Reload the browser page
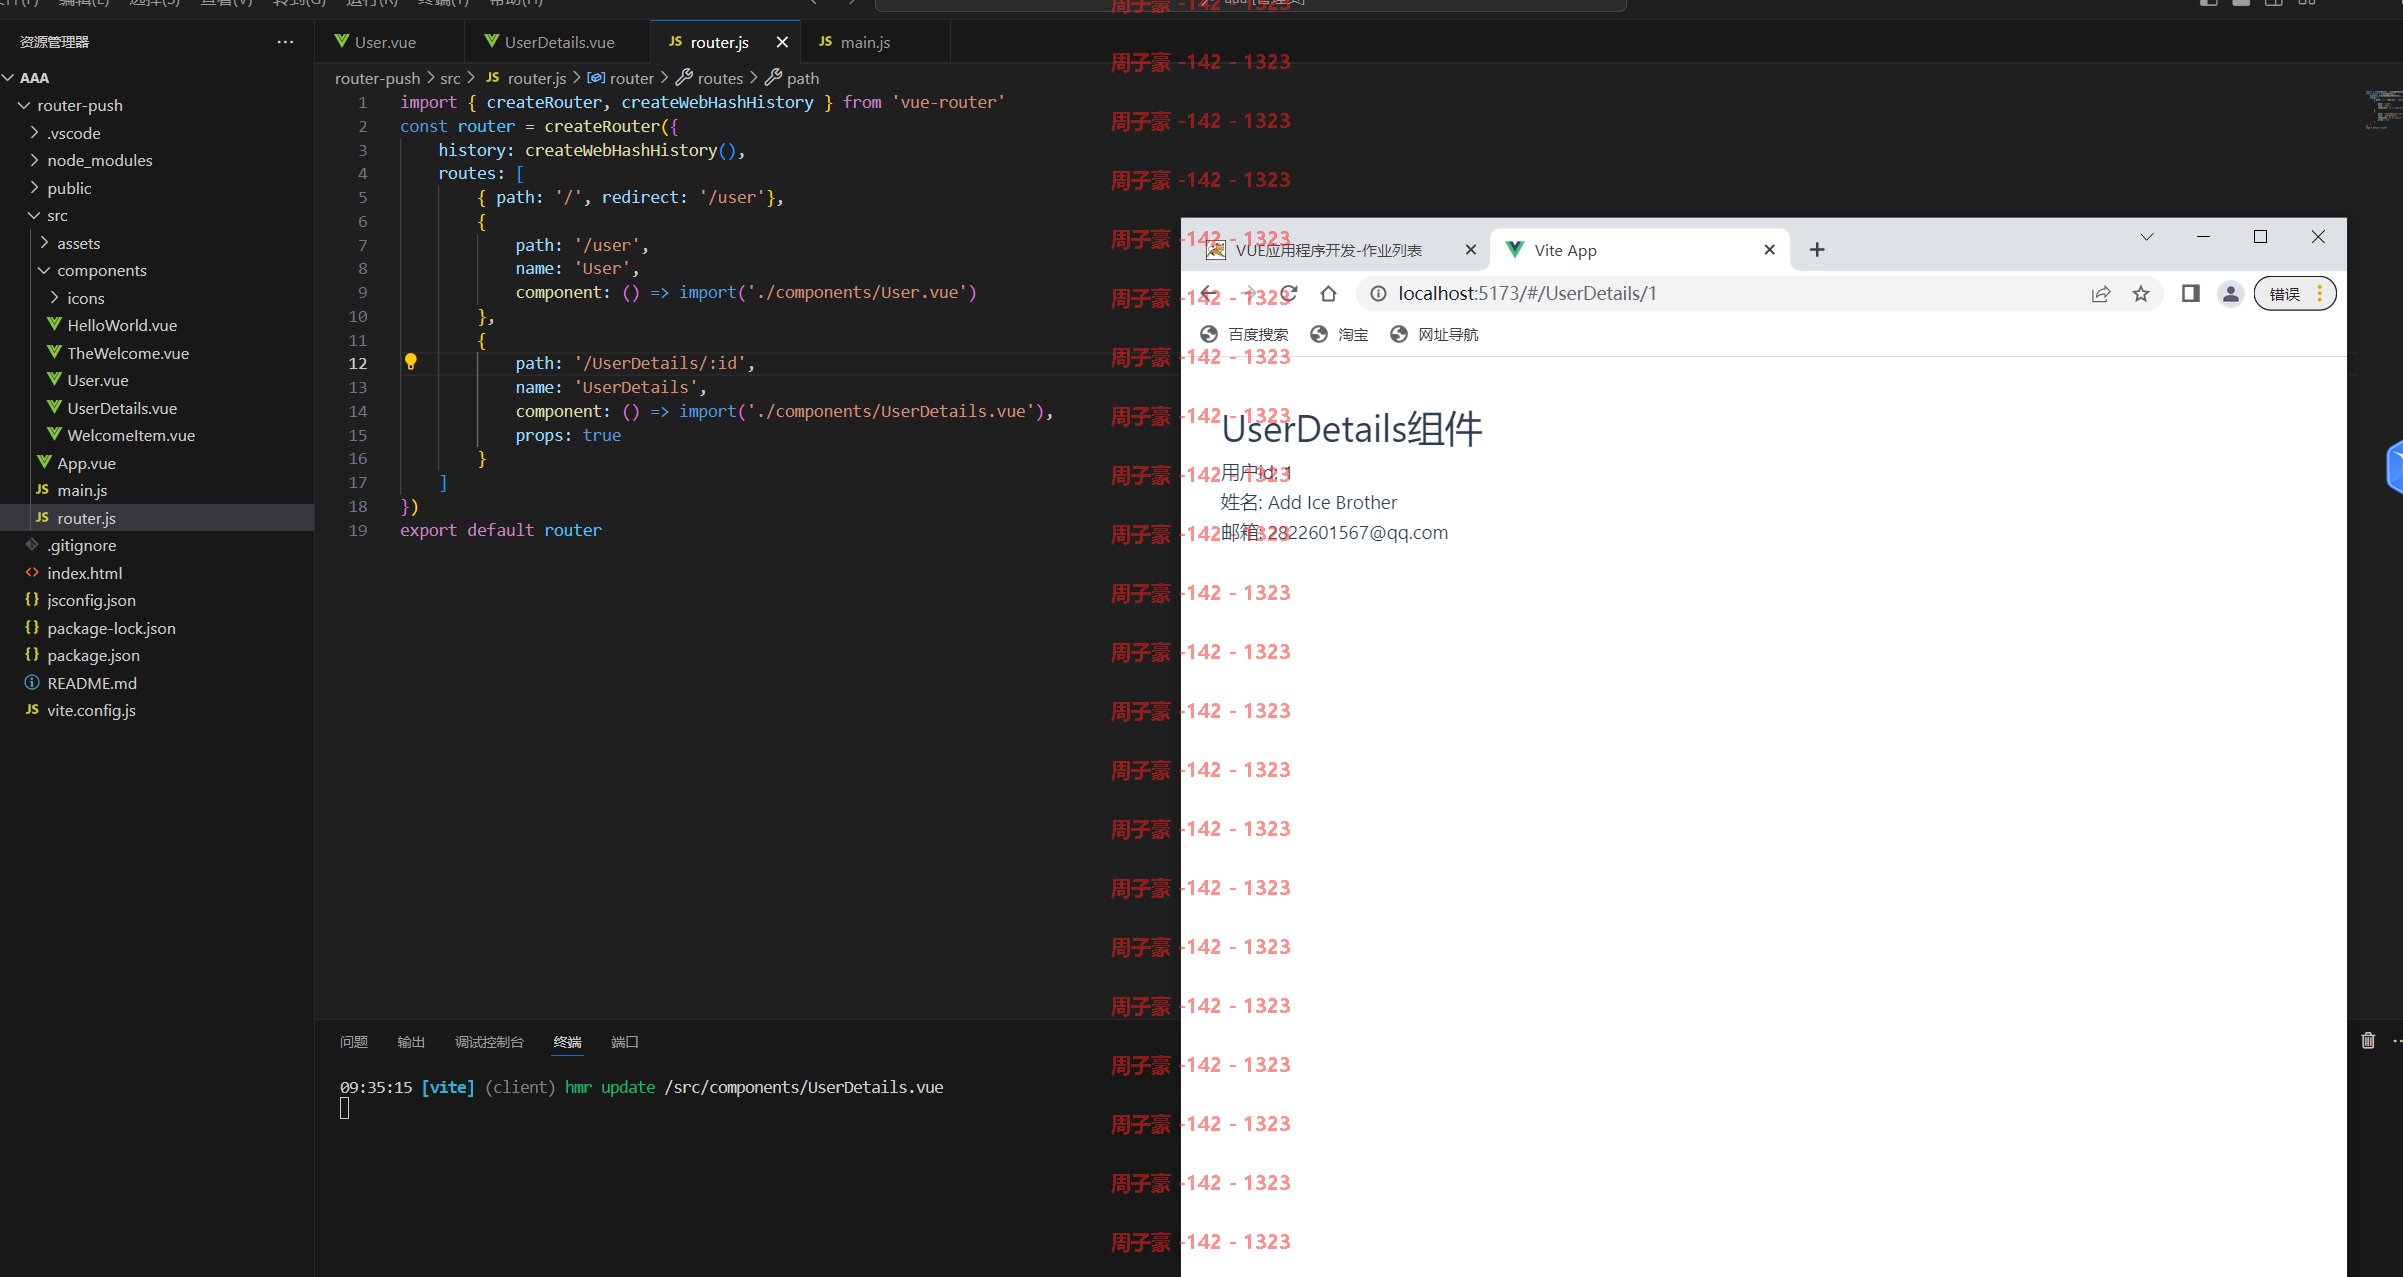This screenshot has height=1277, width=2403. click(1288, 294)
